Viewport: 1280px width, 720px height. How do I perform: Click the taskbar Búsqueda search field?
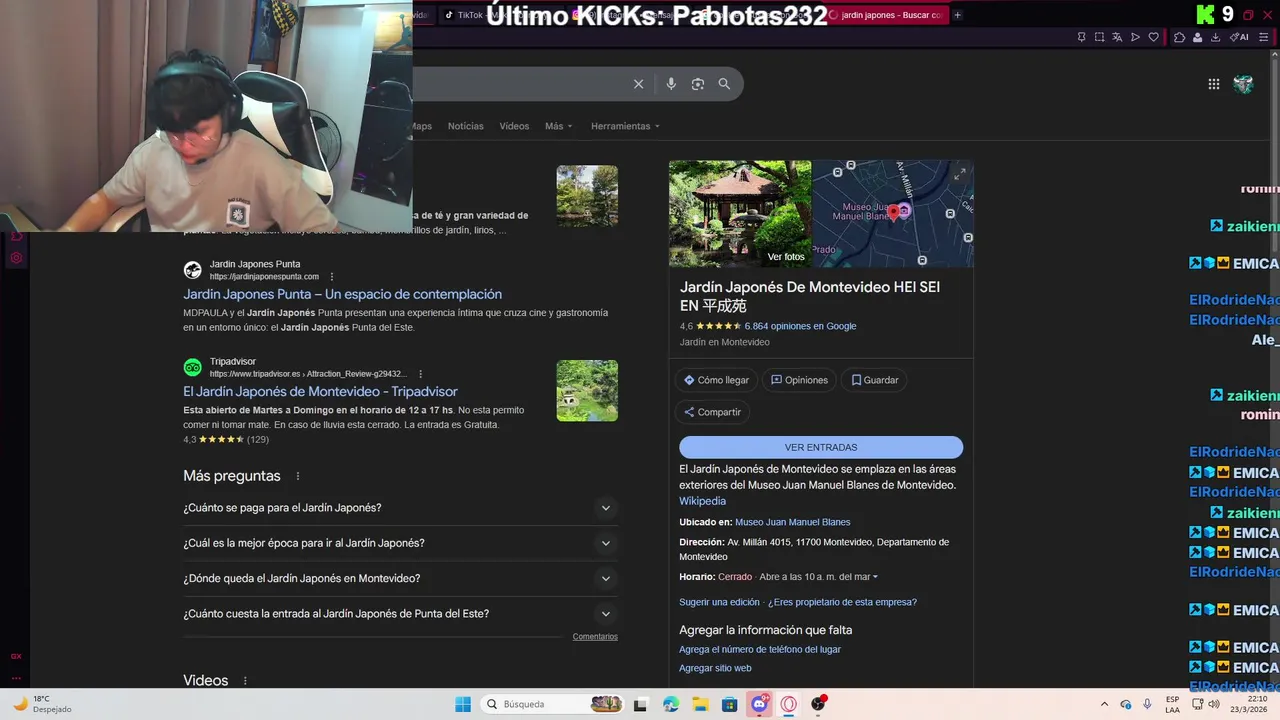[552, 704]
